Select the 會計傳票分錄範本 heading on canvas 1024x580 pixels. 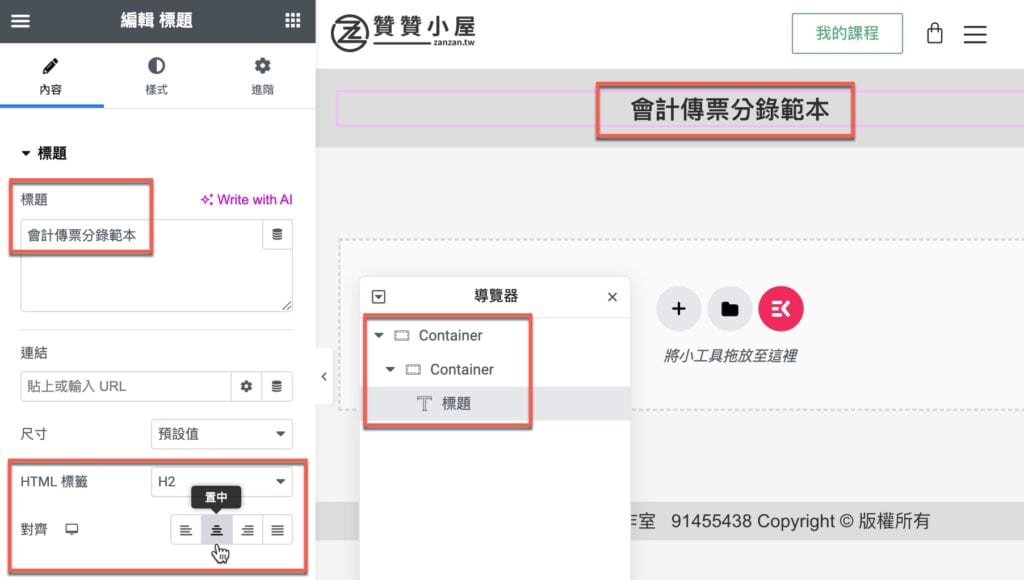coord(729,109)
